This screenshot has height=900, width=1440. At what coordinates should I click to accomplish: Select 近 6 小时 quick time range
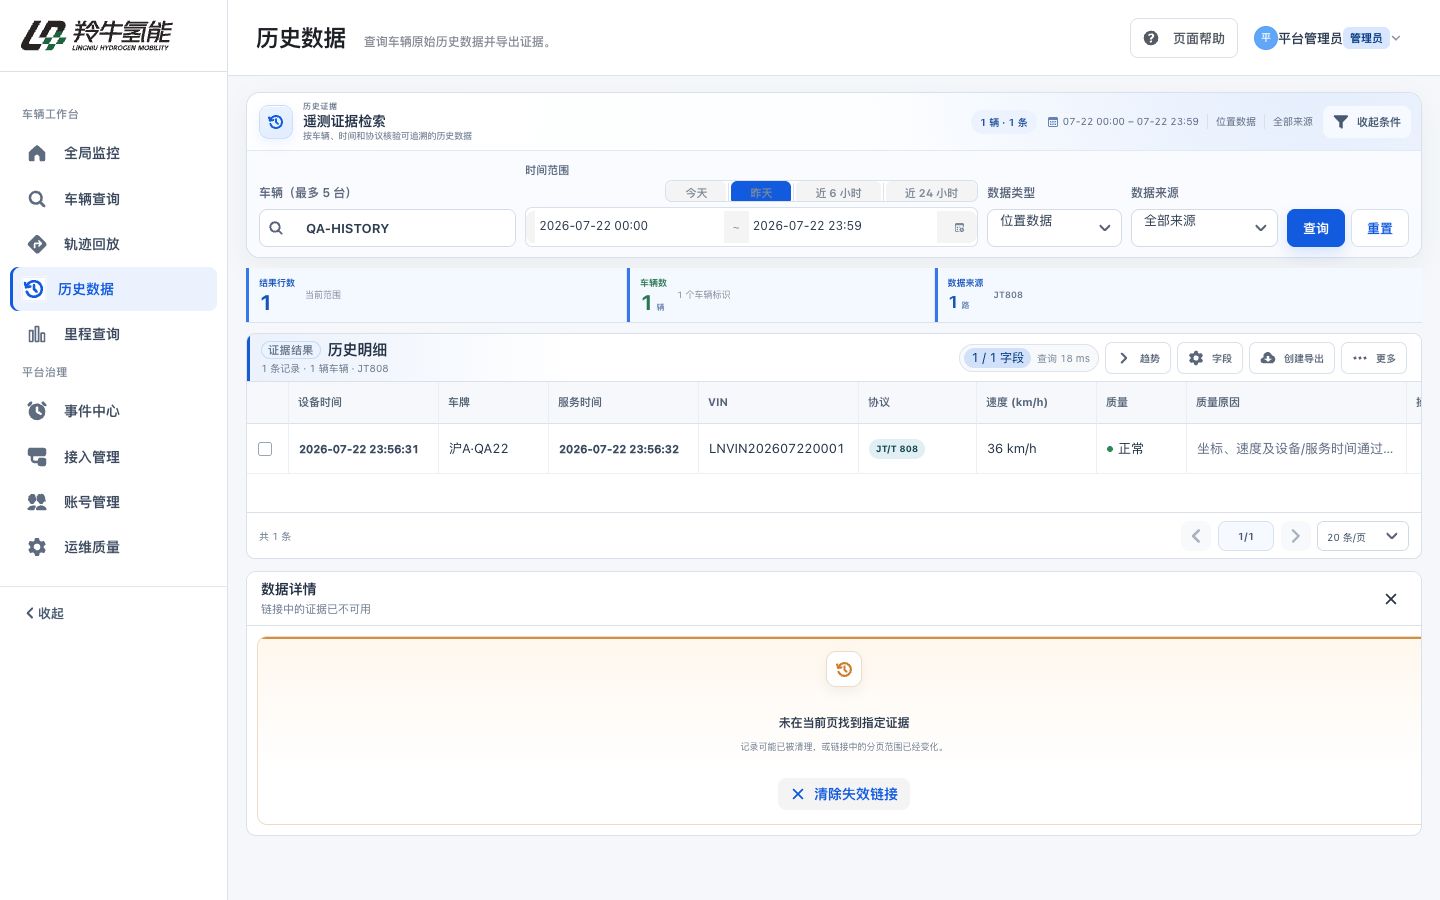point(838,193)
